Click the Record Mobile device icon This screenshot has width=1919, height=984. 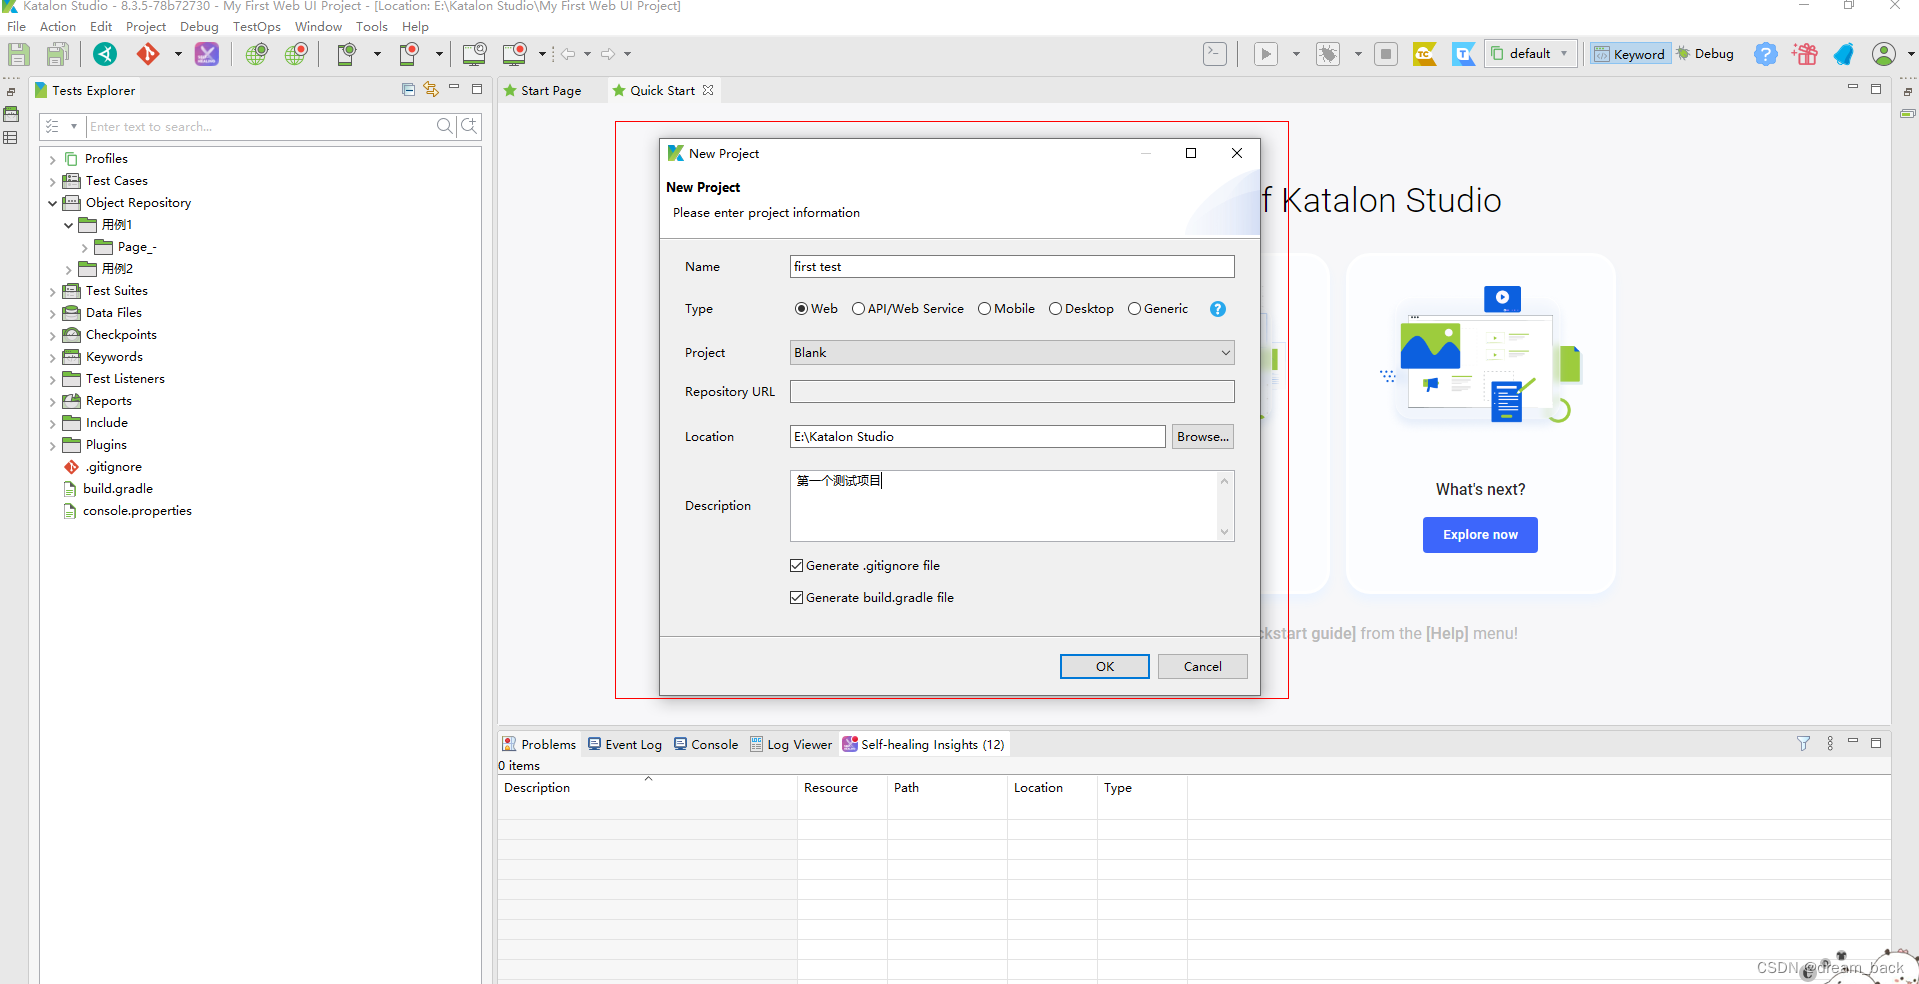point(409,54)
